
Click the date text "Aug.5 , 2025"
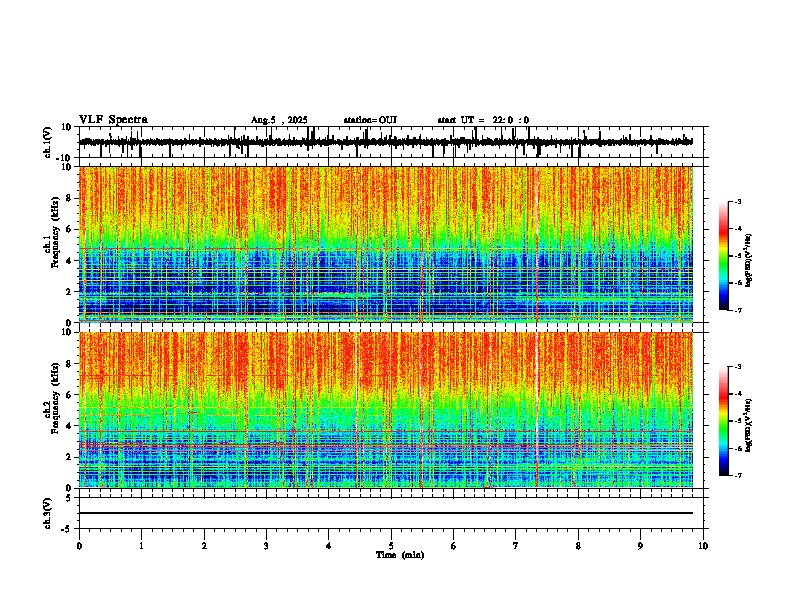coord(279,120)
